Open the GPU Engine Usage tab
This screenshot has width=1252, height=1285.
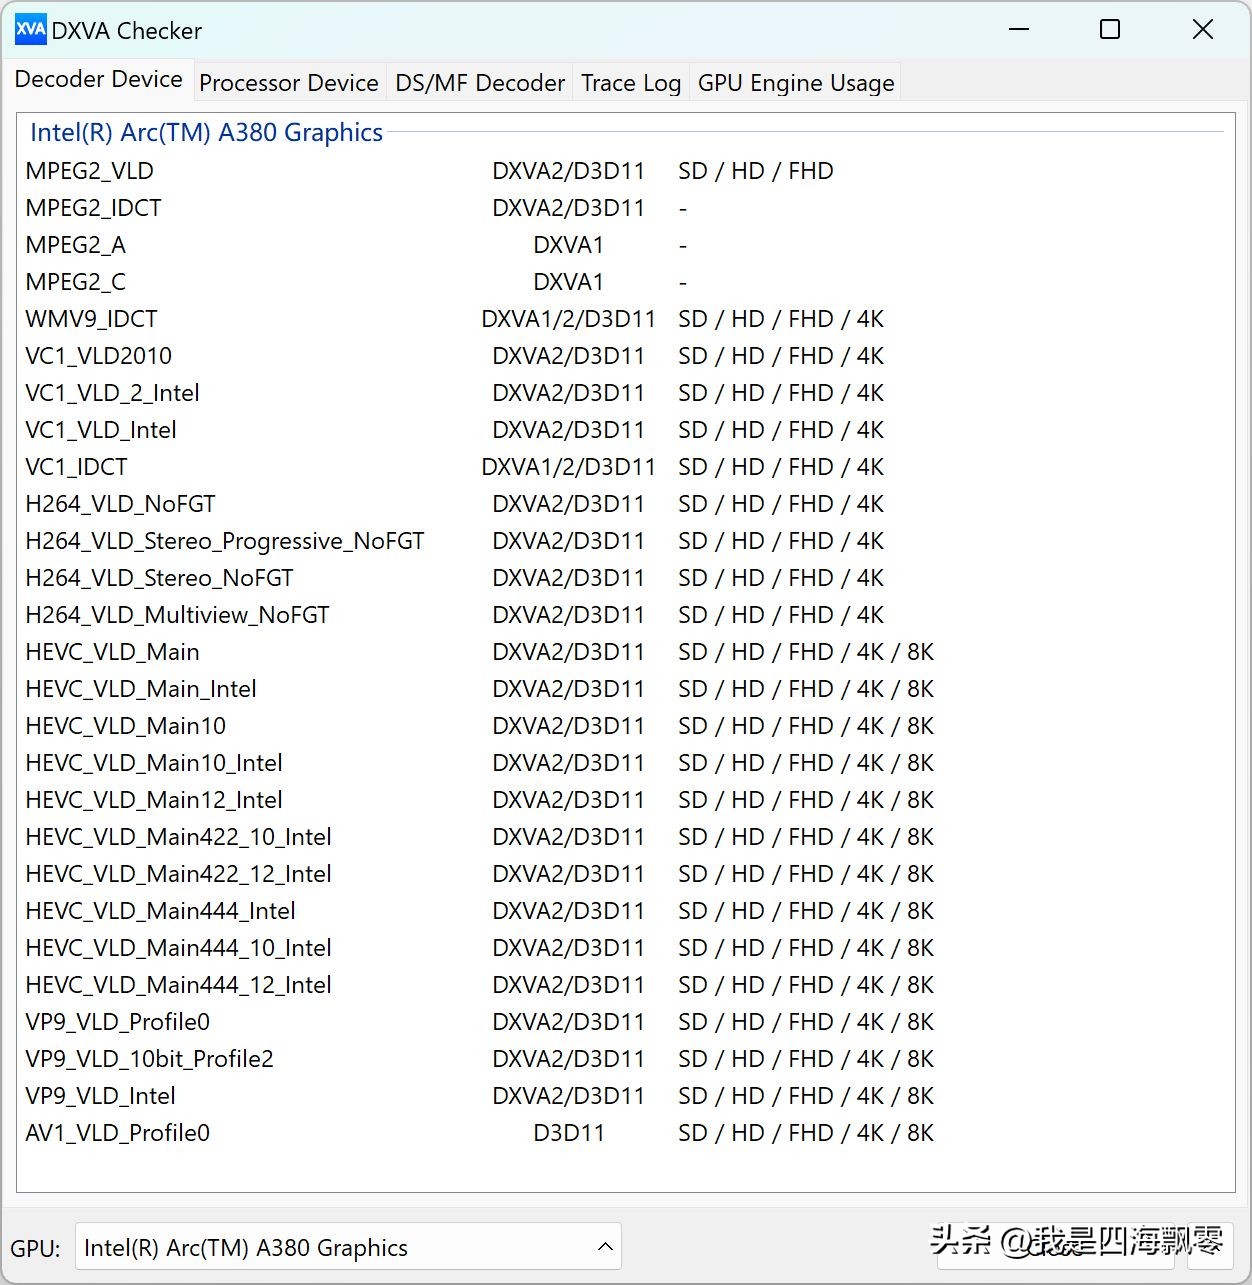[796, 83]
